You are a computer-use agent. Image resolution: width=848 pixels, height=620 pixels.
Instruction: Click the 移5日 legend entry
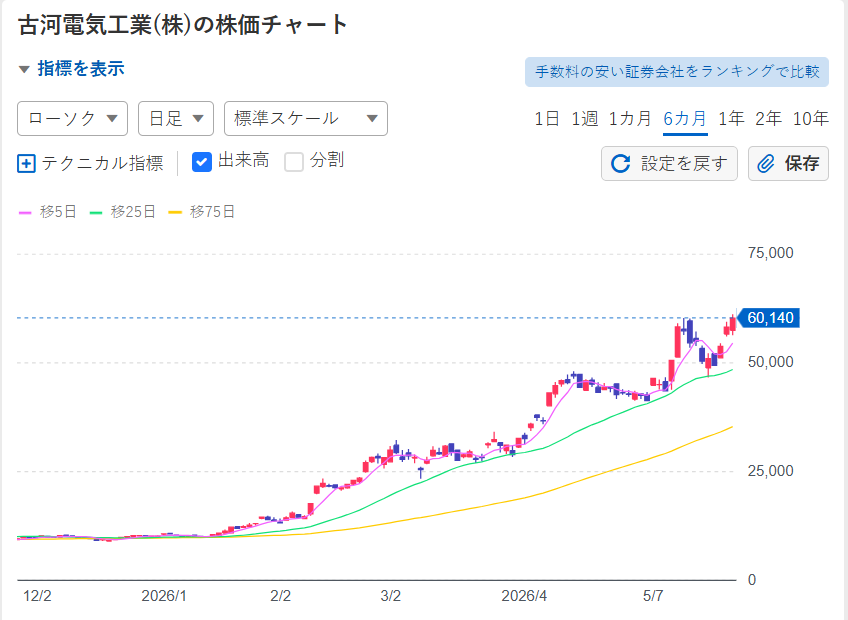(x=48, y=212)
